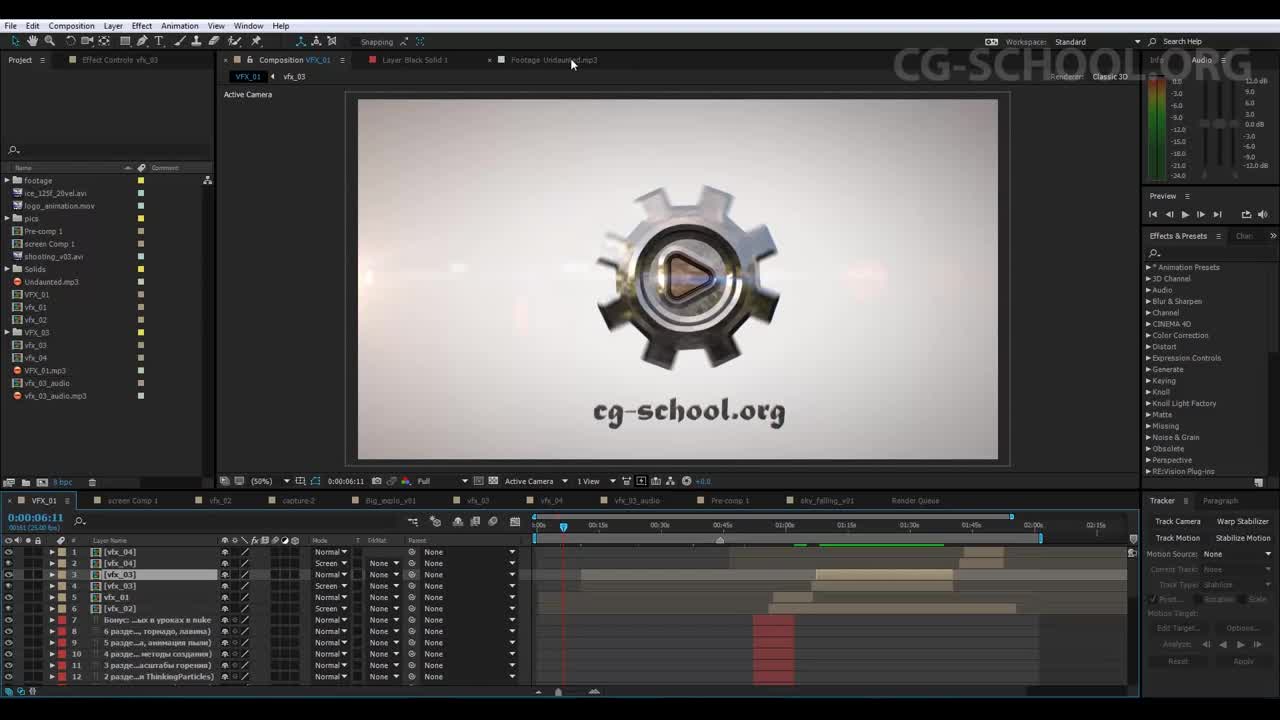Viewport: 1280px width, 720px height.
Task: Click the Track Camera button
Action: (x=1177, y=521)
